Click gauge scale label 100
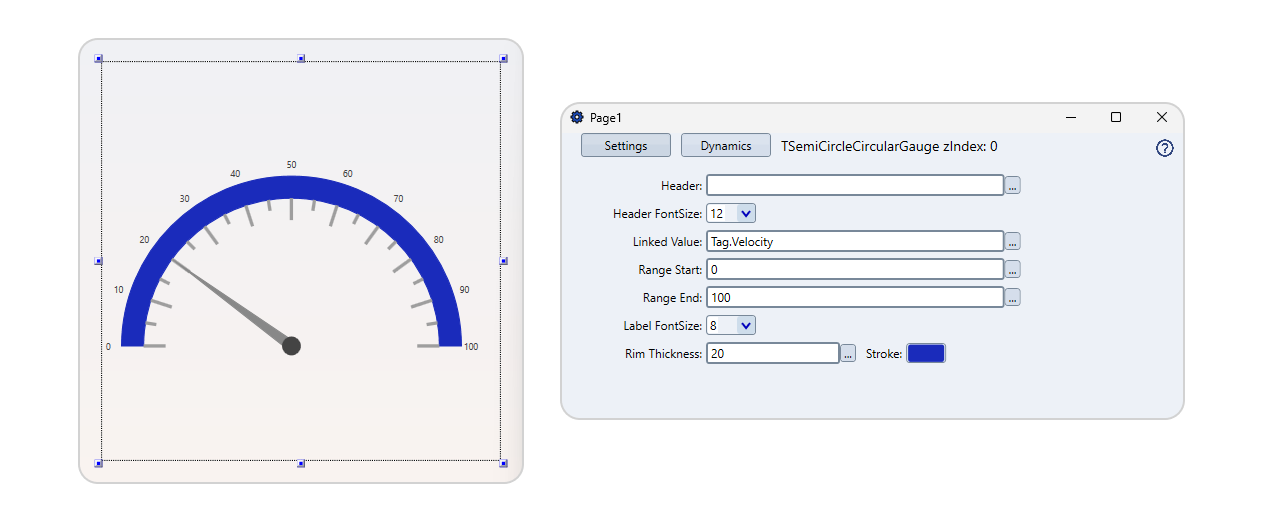 [x=471, y=347]
